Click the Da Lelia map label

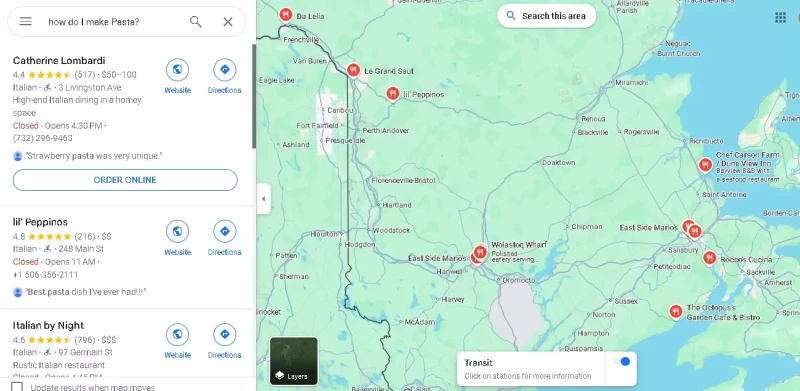pyautogui.click(x=310, y=16)
